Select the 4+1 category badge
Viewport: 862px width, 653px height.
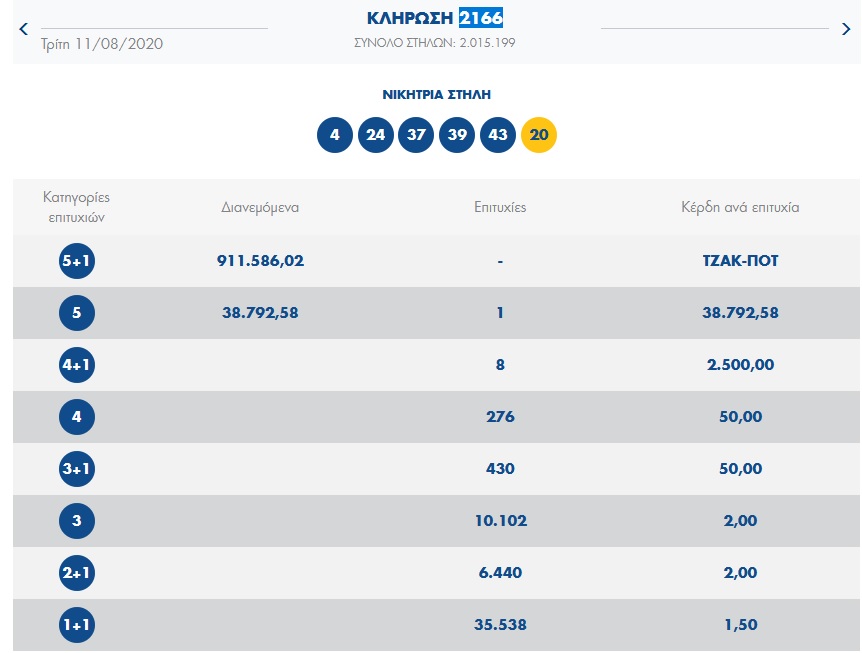click(77, 365)
